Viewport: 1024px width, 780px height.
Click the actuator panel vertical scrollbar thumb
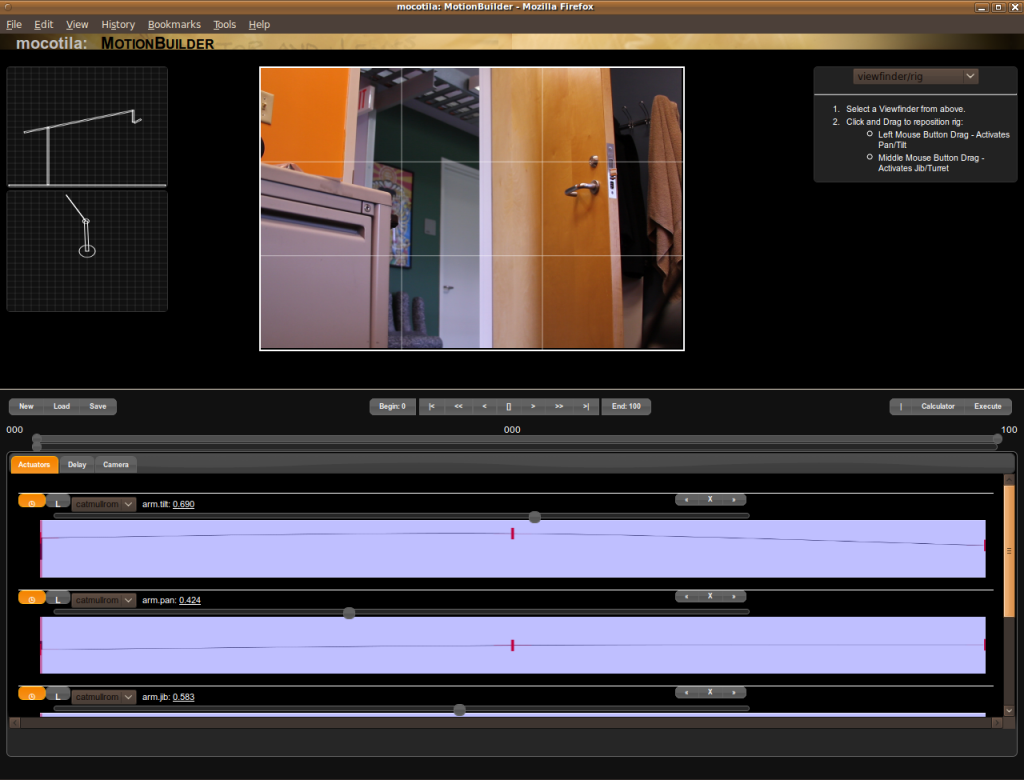1009,551
